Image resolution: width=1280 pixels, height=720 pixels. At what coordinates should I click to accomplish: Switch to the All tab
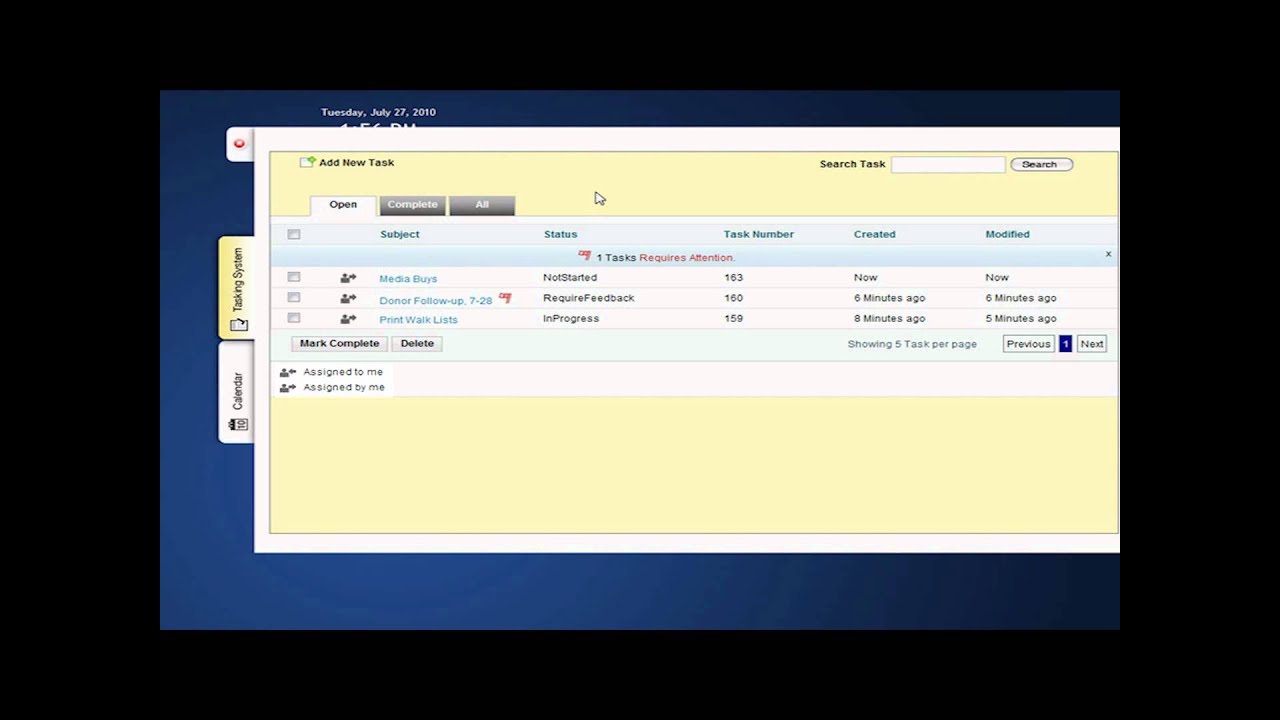pos(482,205)
